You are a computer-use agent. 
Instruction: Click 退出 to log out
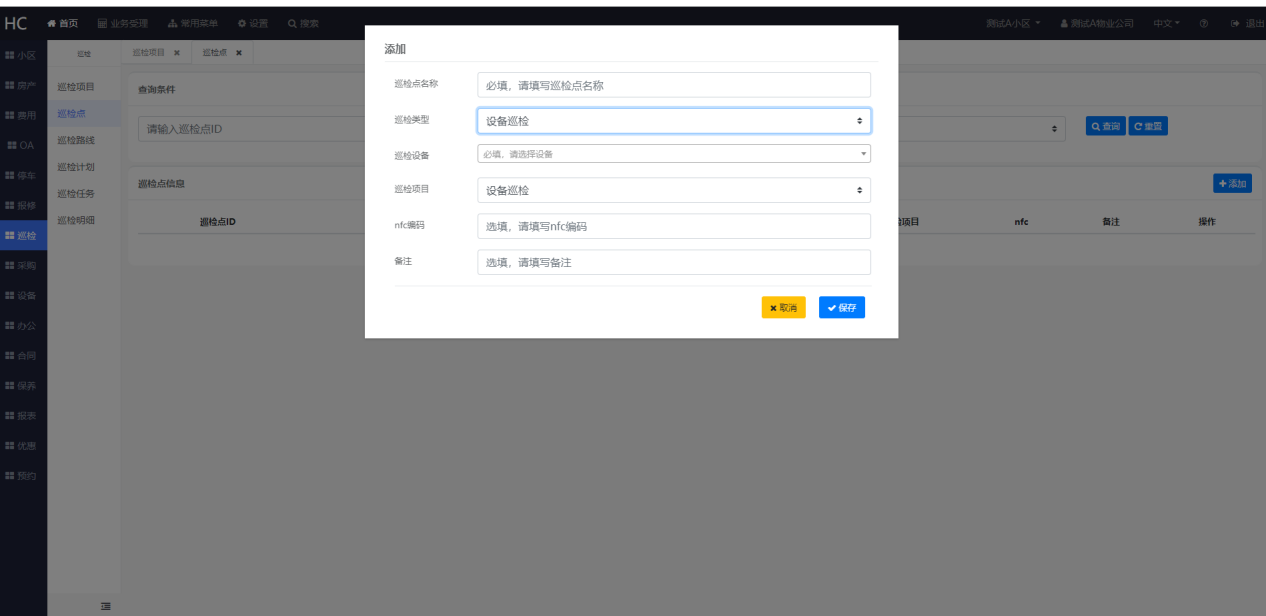coord(1247,23)
